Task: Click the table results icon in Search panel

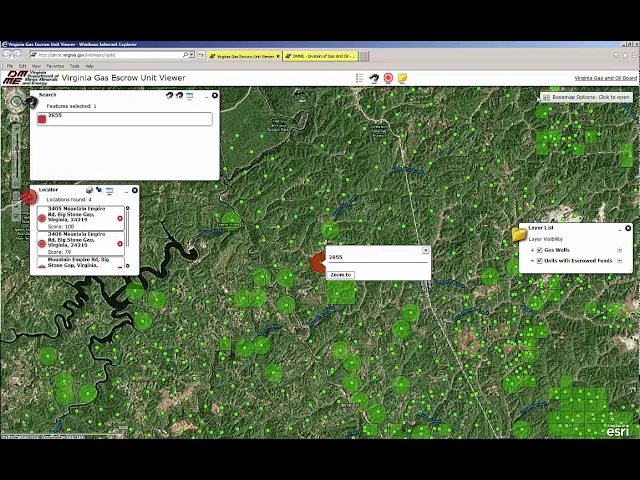Action: point(190,95)
